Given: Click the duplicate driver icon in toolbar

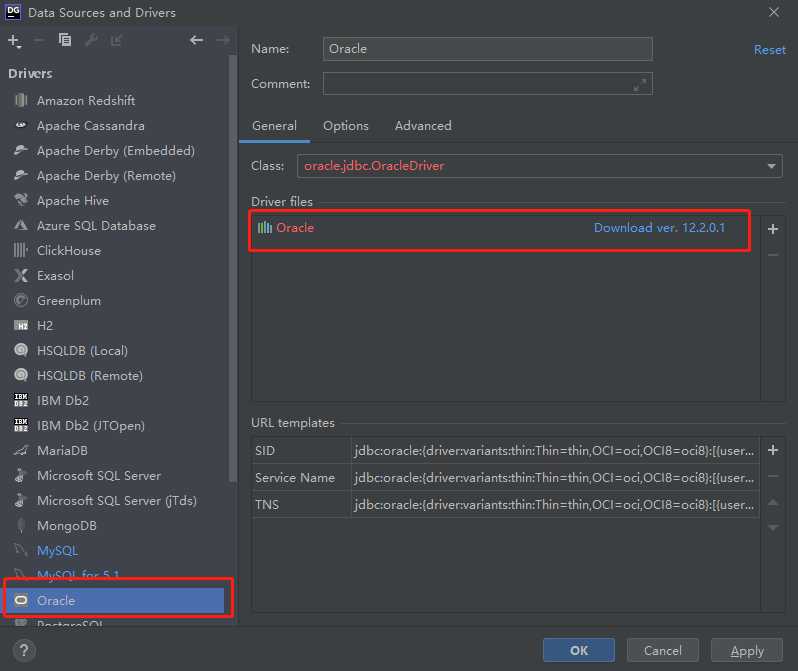Looking at the screenshot, I should coord(65,40).
